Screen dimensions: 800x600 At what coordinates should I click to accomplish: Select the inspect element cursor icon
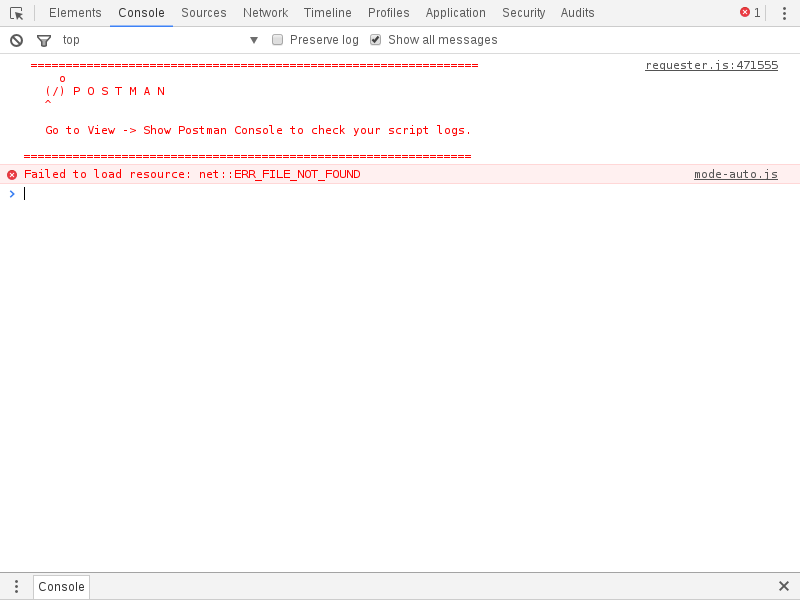coord(16,13)
